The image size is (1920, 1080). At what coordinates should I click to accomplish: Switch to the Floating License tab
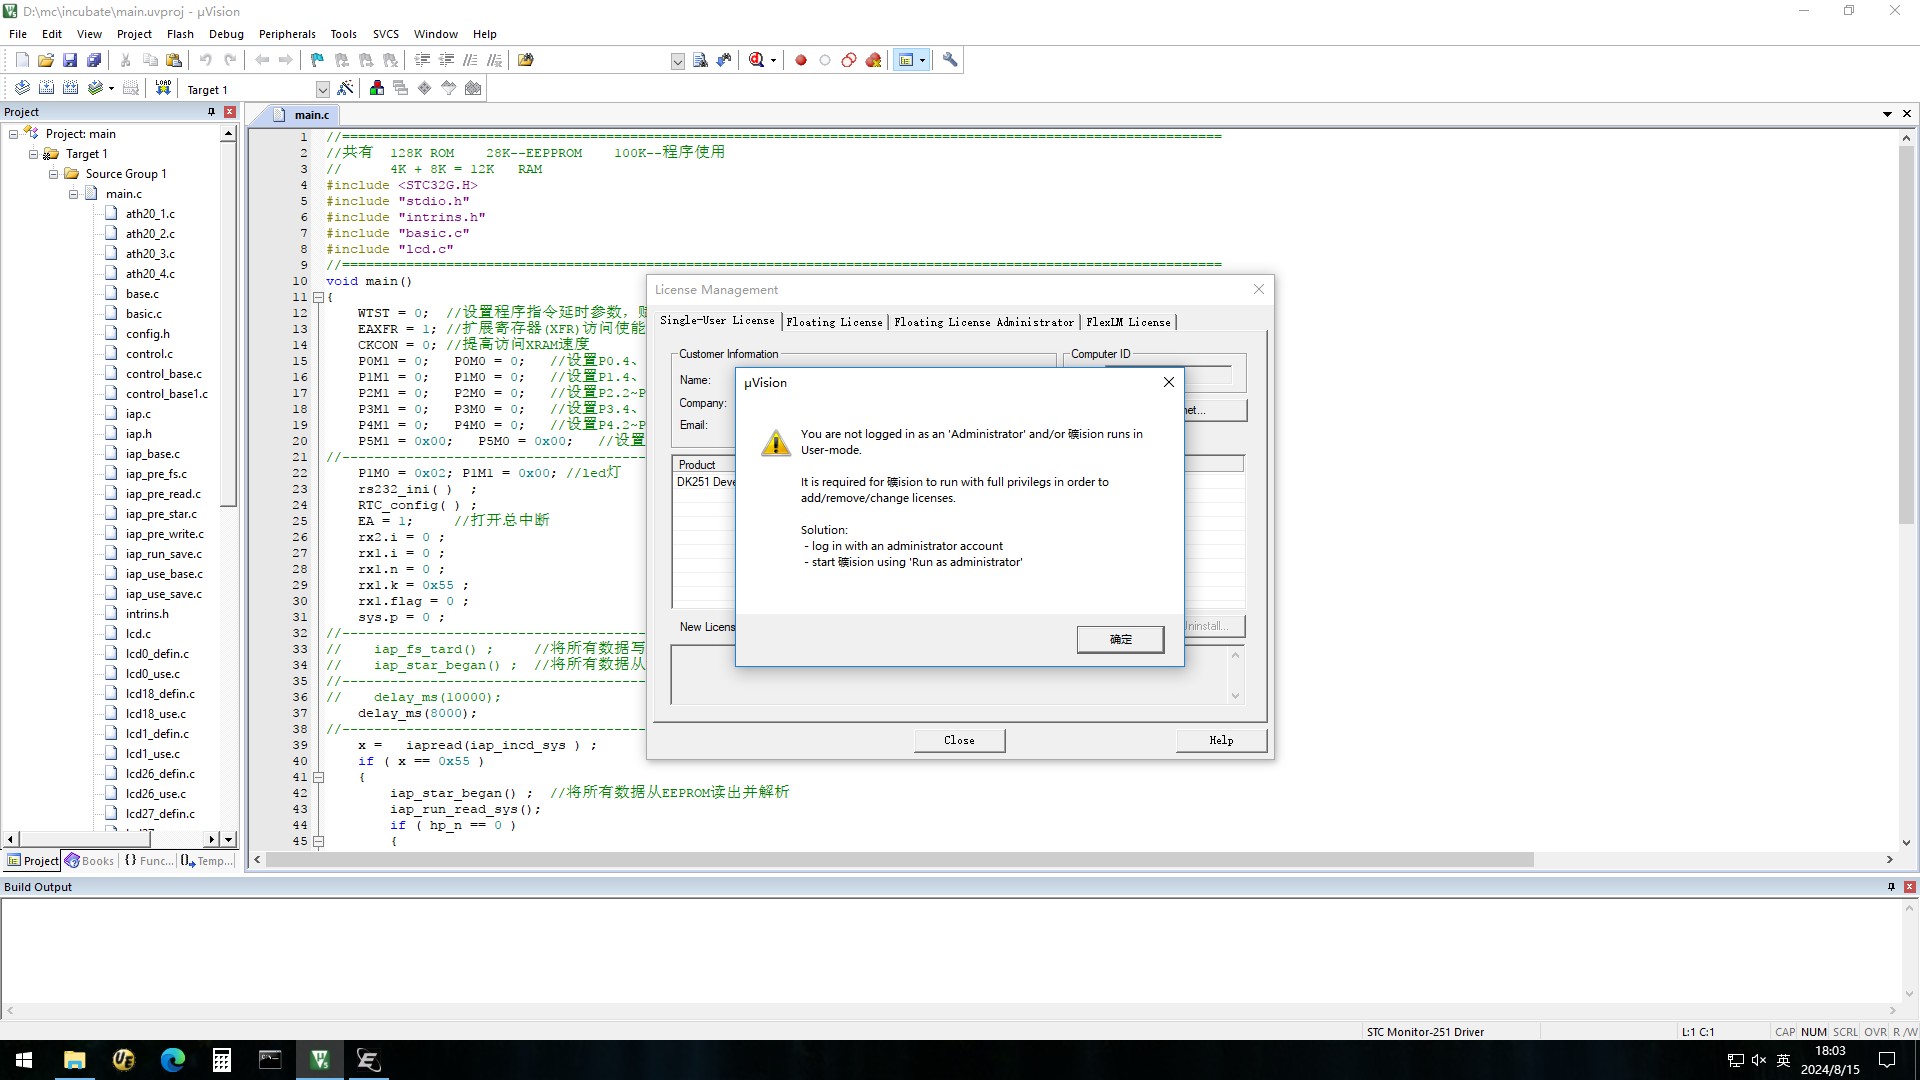(834, 322)
